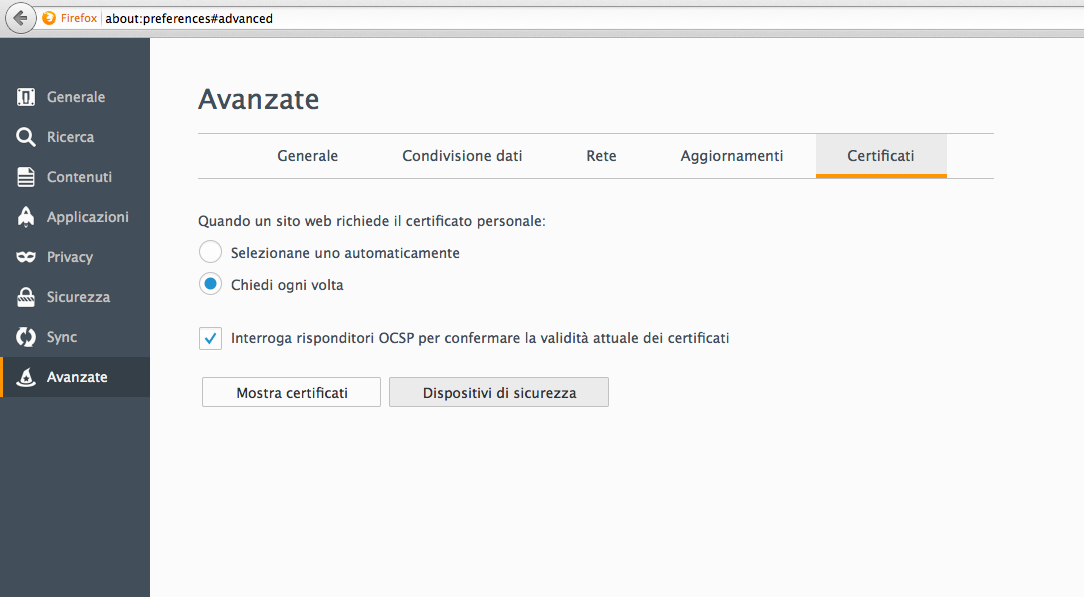Click the Privacy mask icon
Viewport: 1085px width, 598px height.
click(x=26, y=257)
